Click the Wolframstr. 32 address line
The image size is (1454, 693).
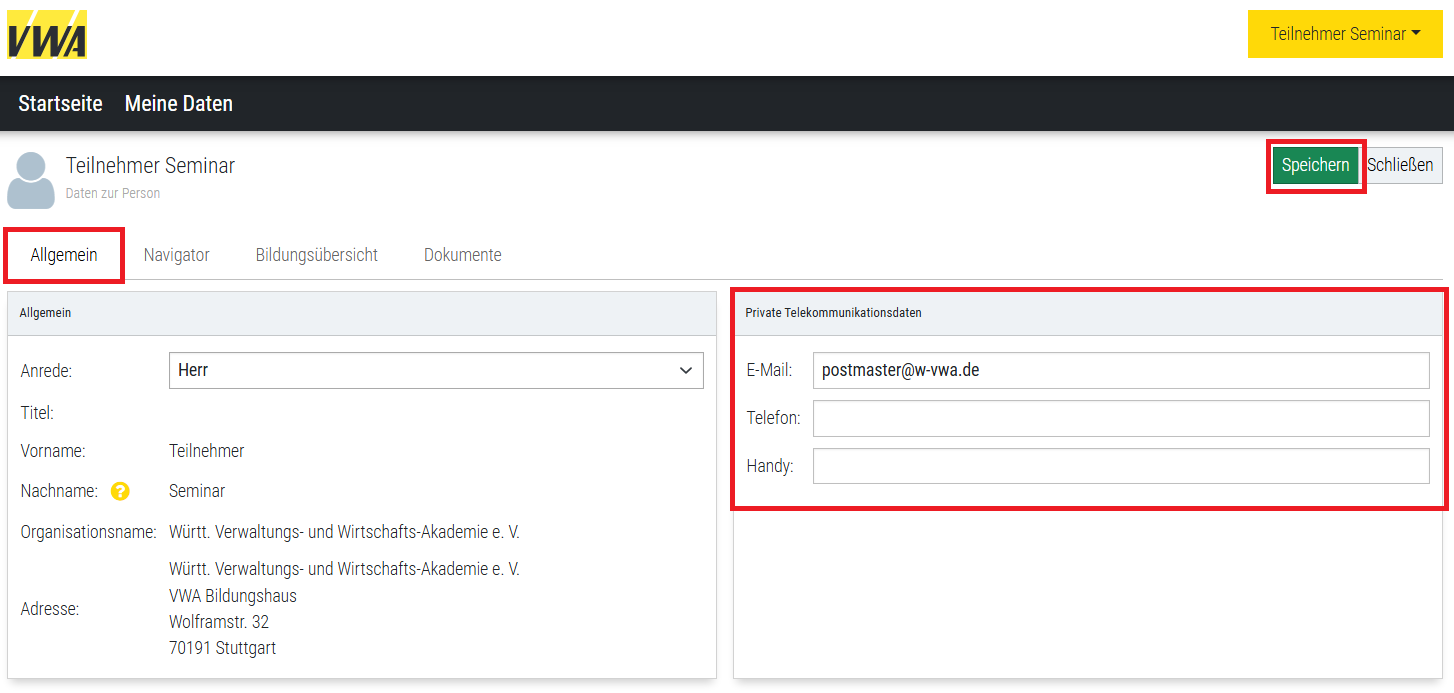coord(219,622)
